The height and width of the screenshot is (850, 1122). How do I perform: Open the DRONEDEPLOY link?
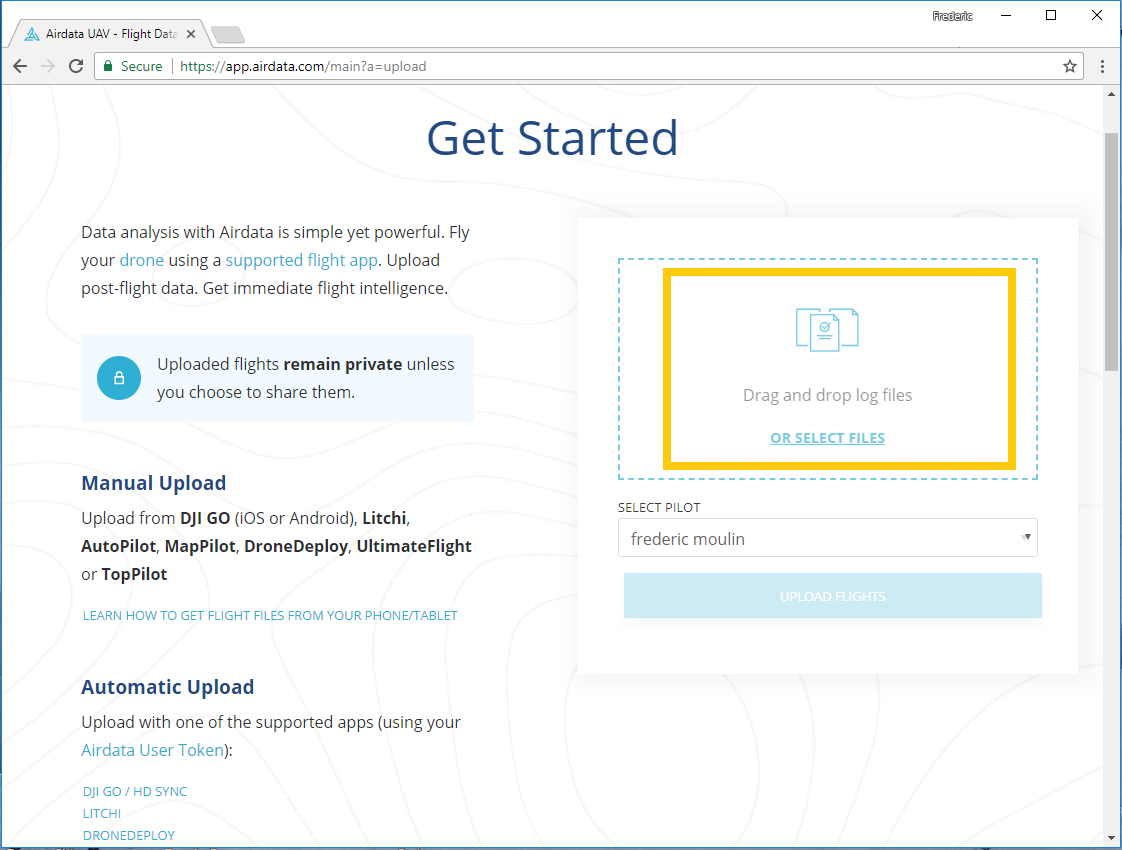pyautogui.click(x=129, y=835)
